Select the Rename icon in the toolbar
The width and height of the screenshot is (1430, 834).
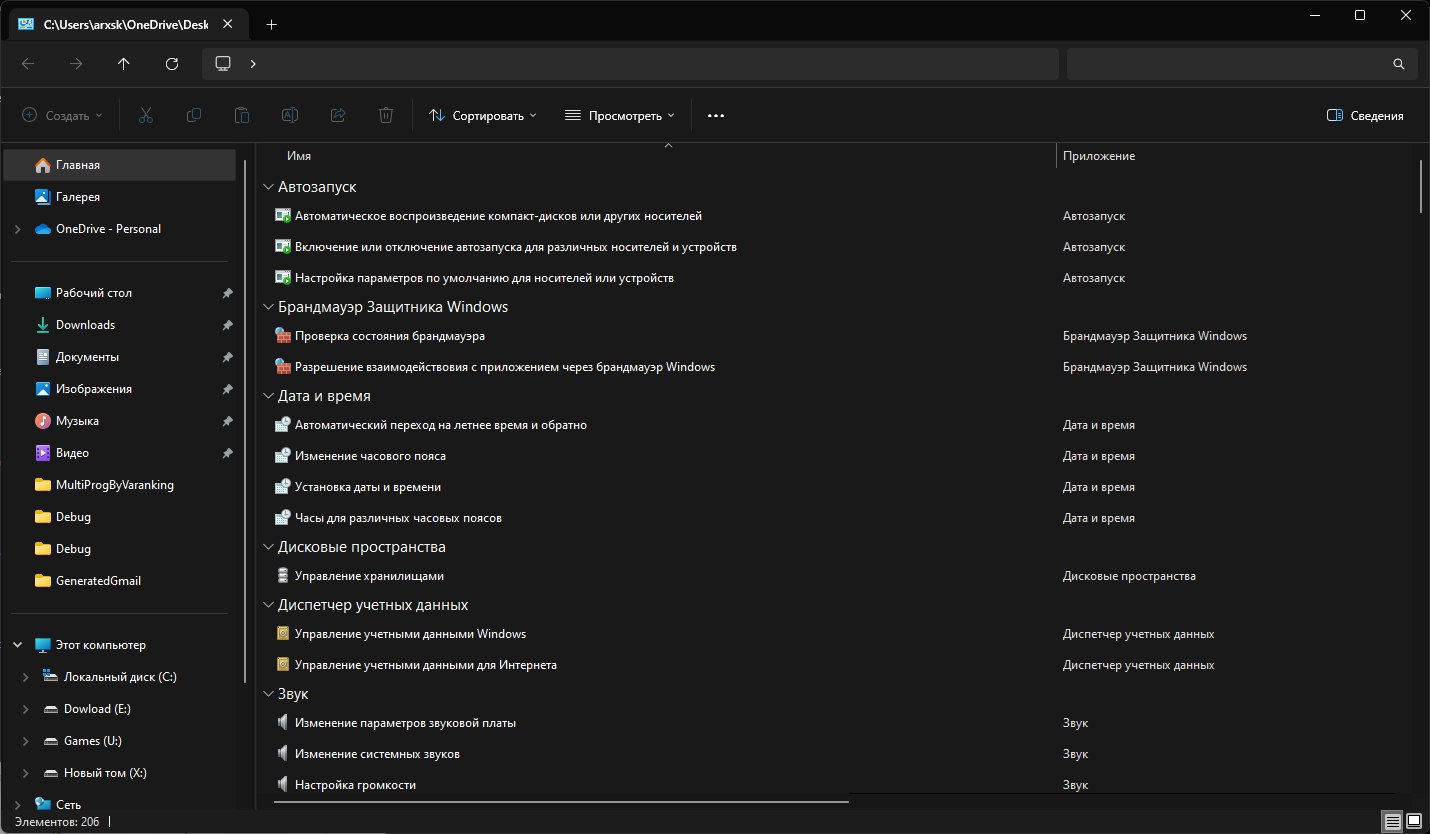(x=290, y=115)
